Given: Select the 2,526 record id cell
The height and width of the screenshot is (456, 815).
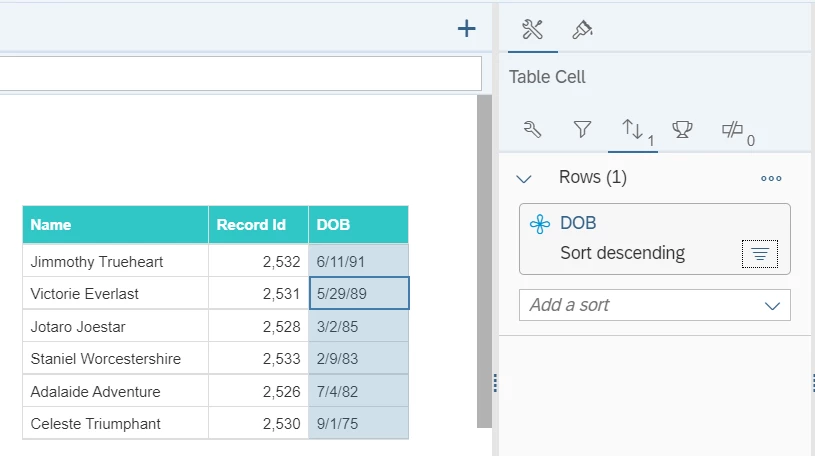Looking at the screenshot, I should pyautogui.click(x=258, y=392).
